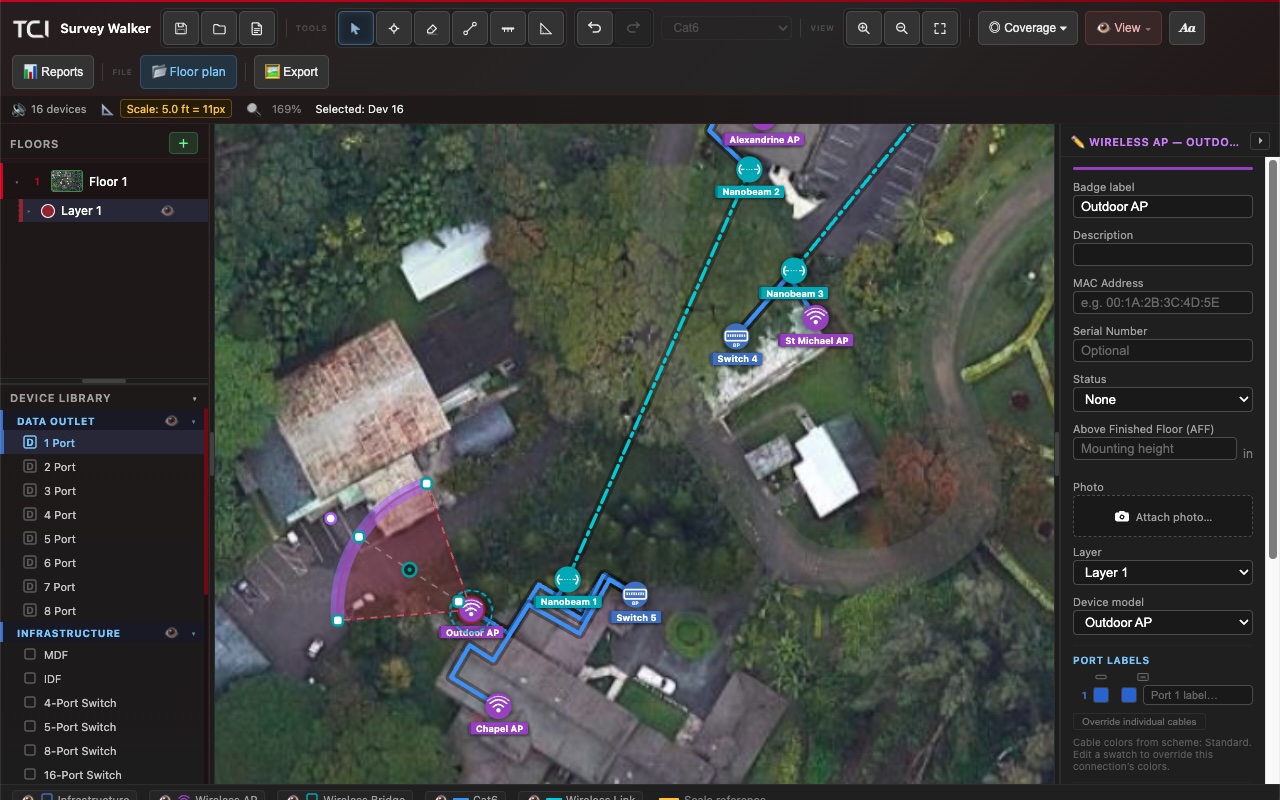This screenshot has height=800, width=1280.
Task: Open the Aa font settings
Action: (x=1187, y=28)
